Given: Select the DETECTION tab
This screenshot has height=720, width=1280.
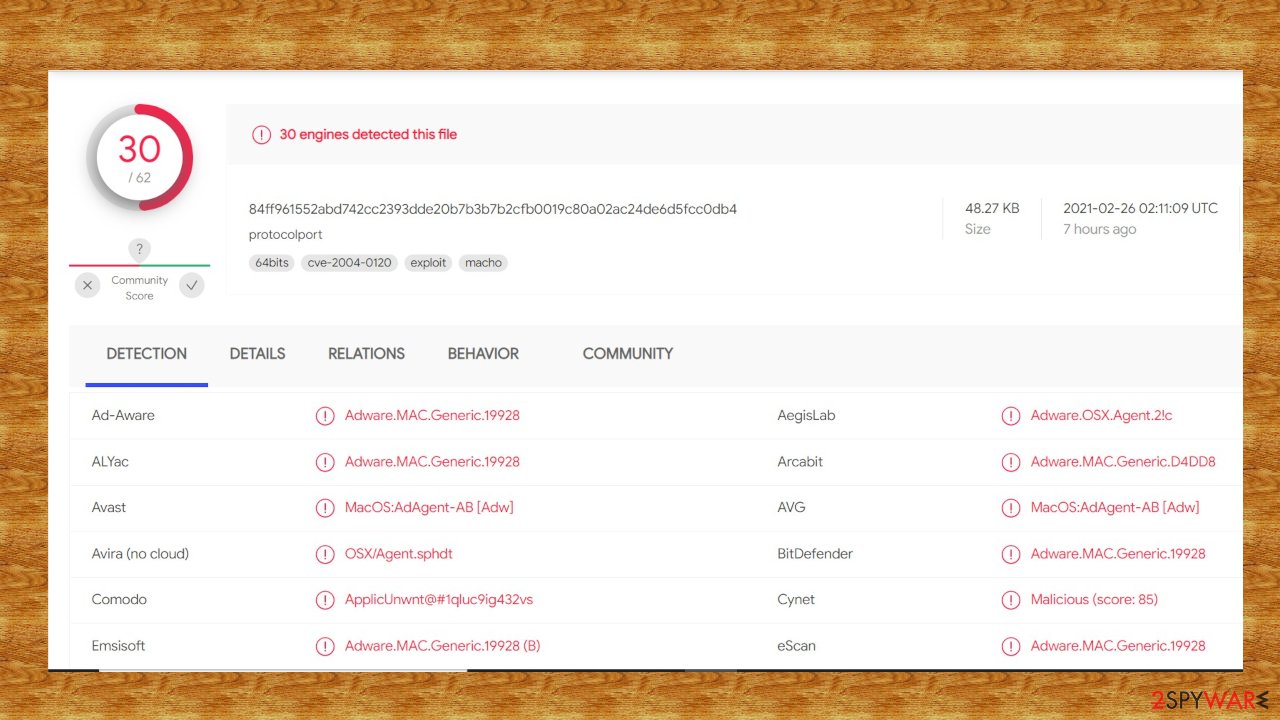Looking at the screenshot, I should [x=147, y=354].
